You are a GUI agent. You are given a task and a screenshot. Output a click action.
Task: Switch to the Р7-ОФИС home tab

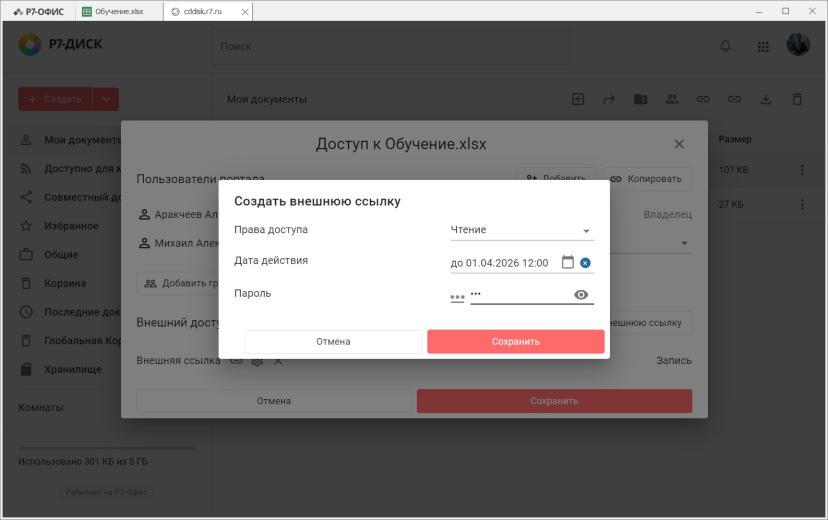click(x=39, y=12)
